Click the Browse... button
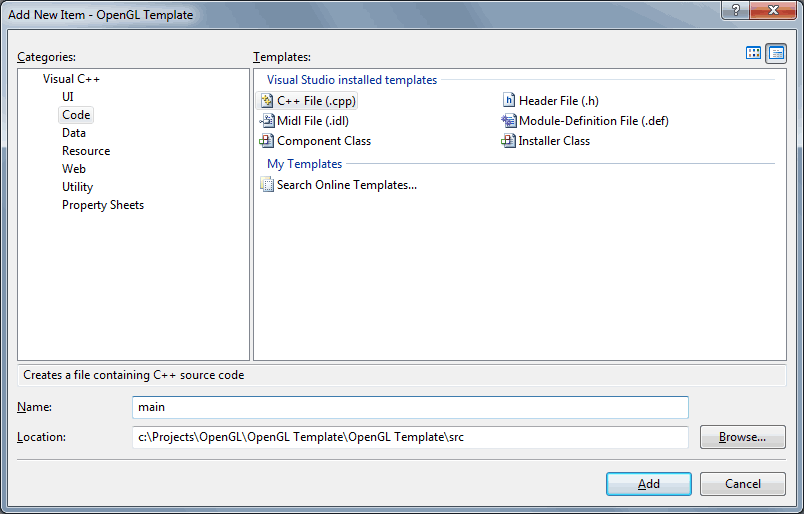This screenshot has width=804, height=514. click(742, 437)
